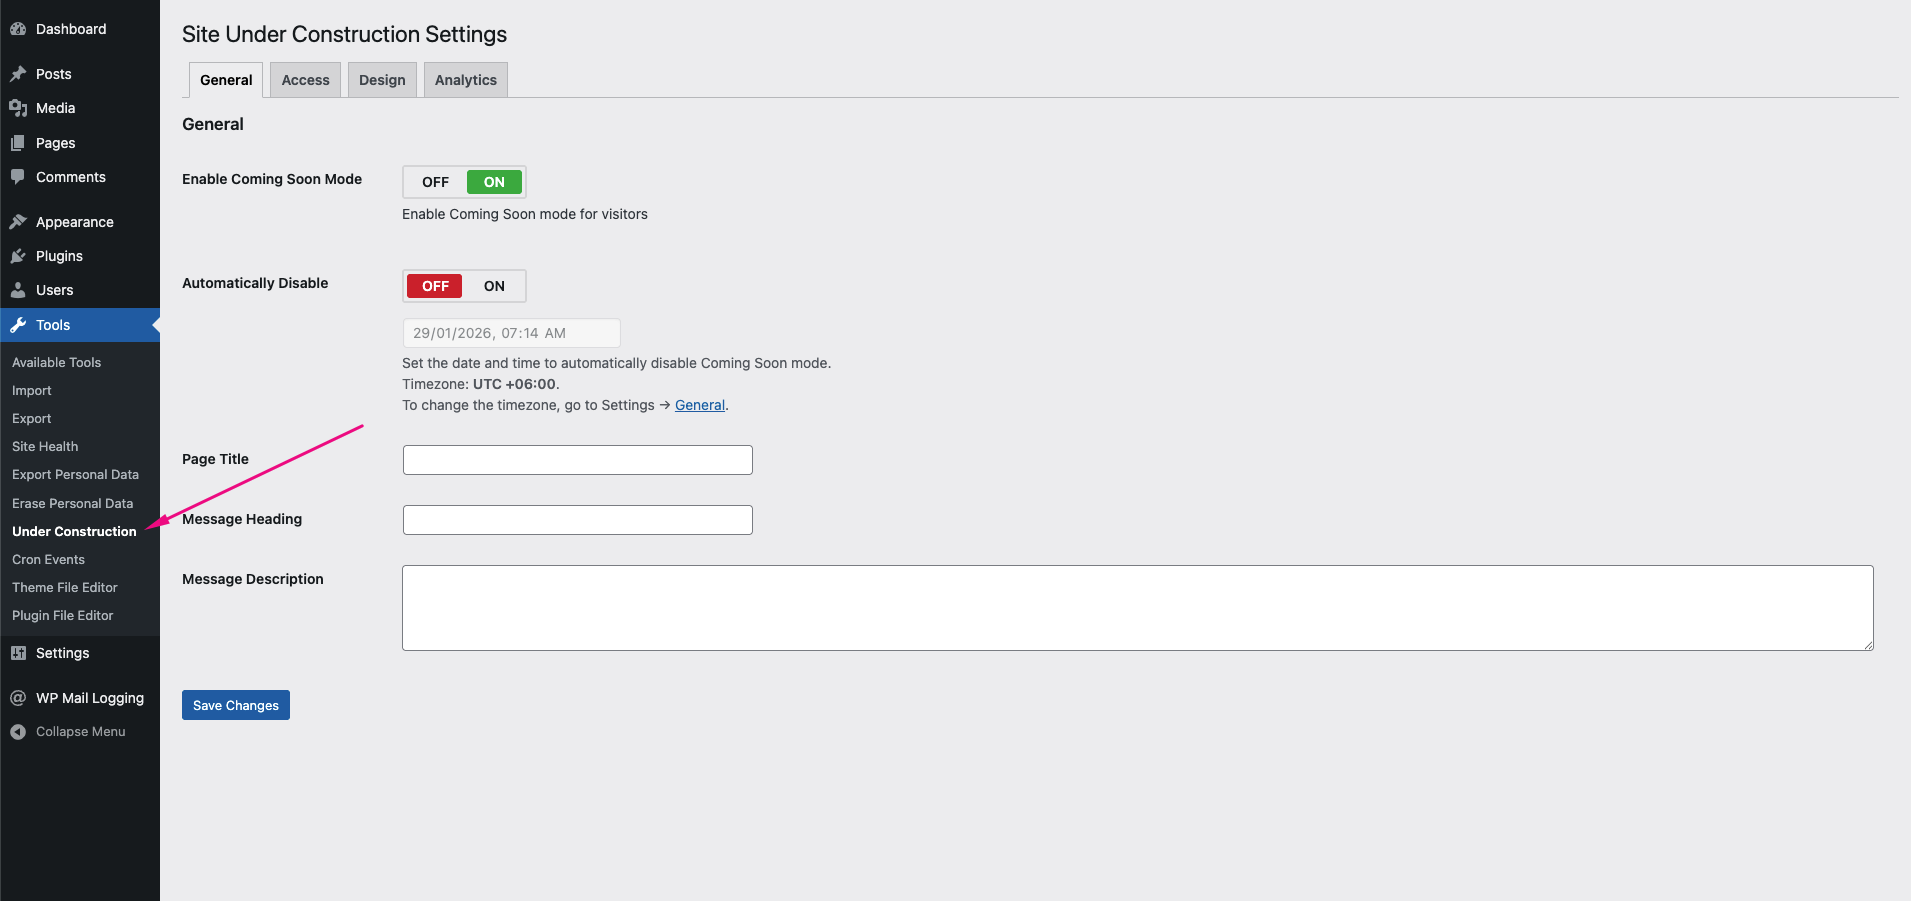
Task: Open the Comments bubble icon
Action: click(x=19, y=177)
